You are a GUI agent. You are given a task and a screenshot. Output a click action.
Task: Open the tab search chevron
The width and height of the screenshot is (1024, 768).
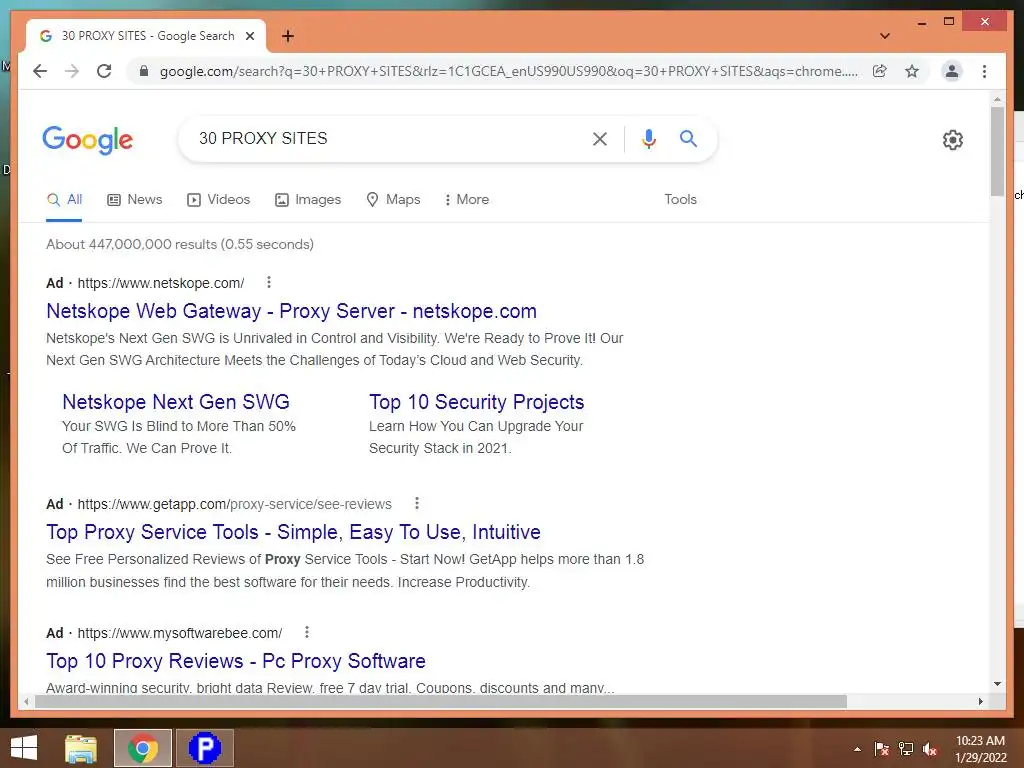885,36
